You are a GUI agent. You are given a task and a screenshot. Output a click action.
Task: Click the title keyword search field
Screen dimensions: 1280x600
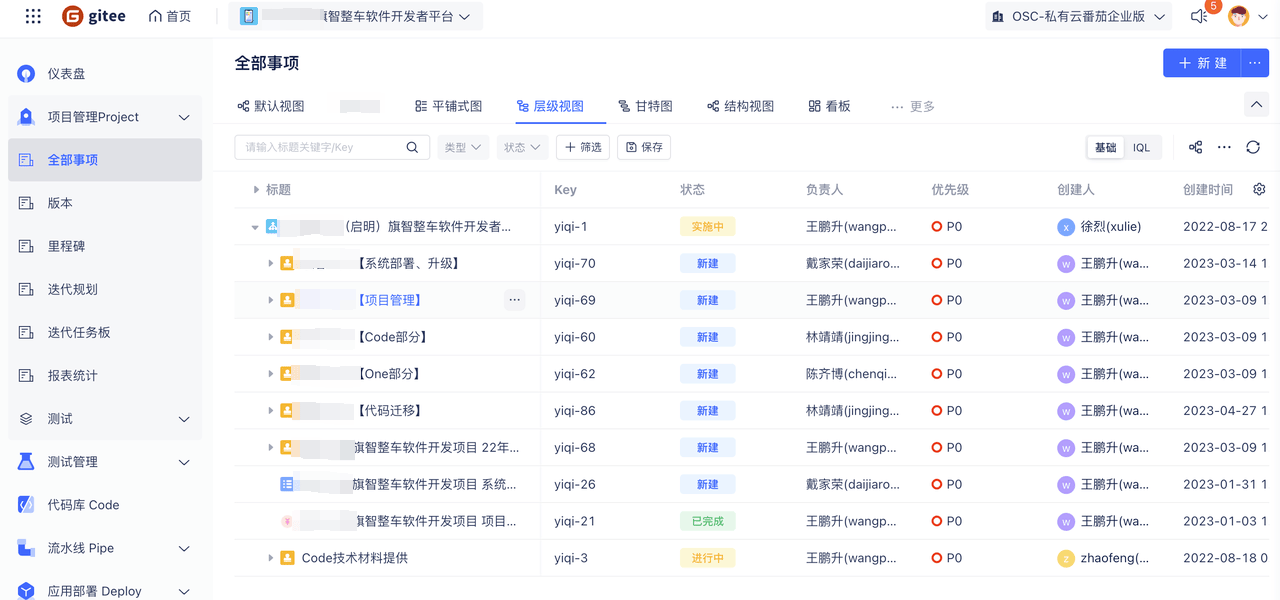coord(322,147)
